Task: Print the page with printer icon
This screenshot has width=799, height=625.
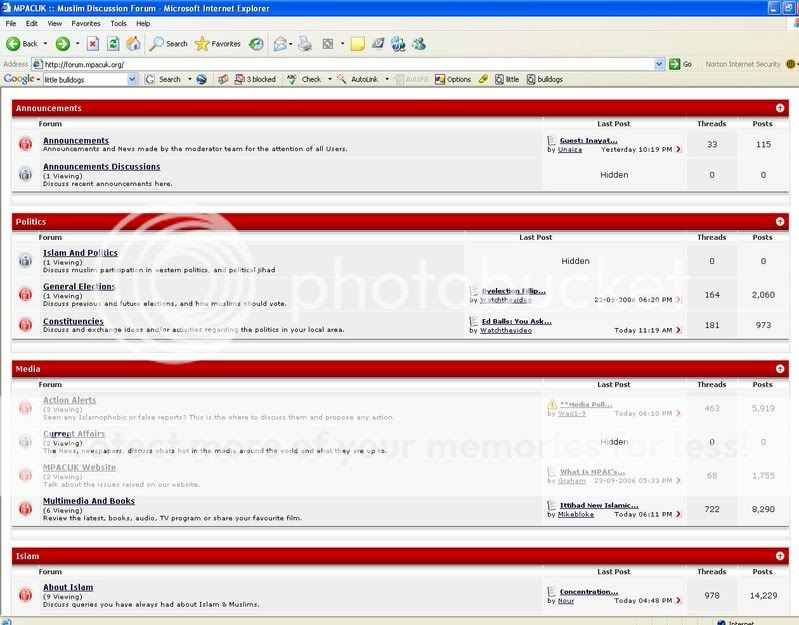Action: (305, 44)
